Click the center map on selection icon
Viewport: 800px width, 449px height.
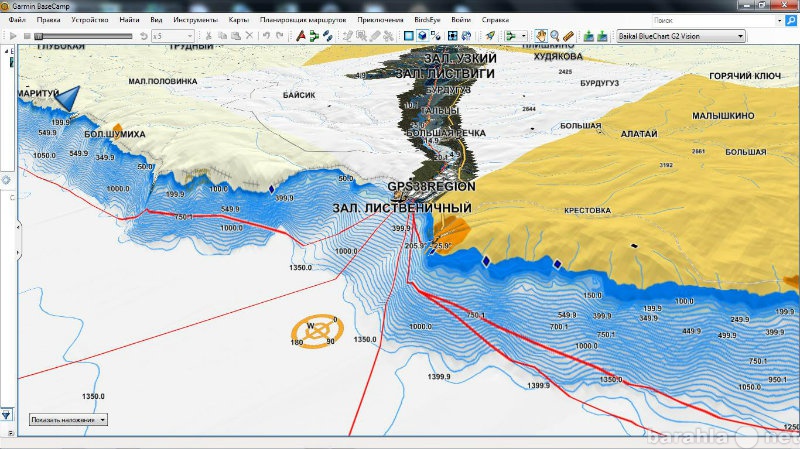[453, 36]
